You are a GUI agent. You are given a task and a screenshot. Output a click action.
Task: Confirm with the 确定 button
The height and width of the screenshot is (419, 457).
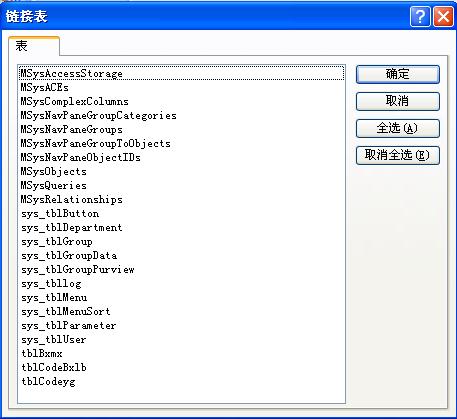coord(398,74)
